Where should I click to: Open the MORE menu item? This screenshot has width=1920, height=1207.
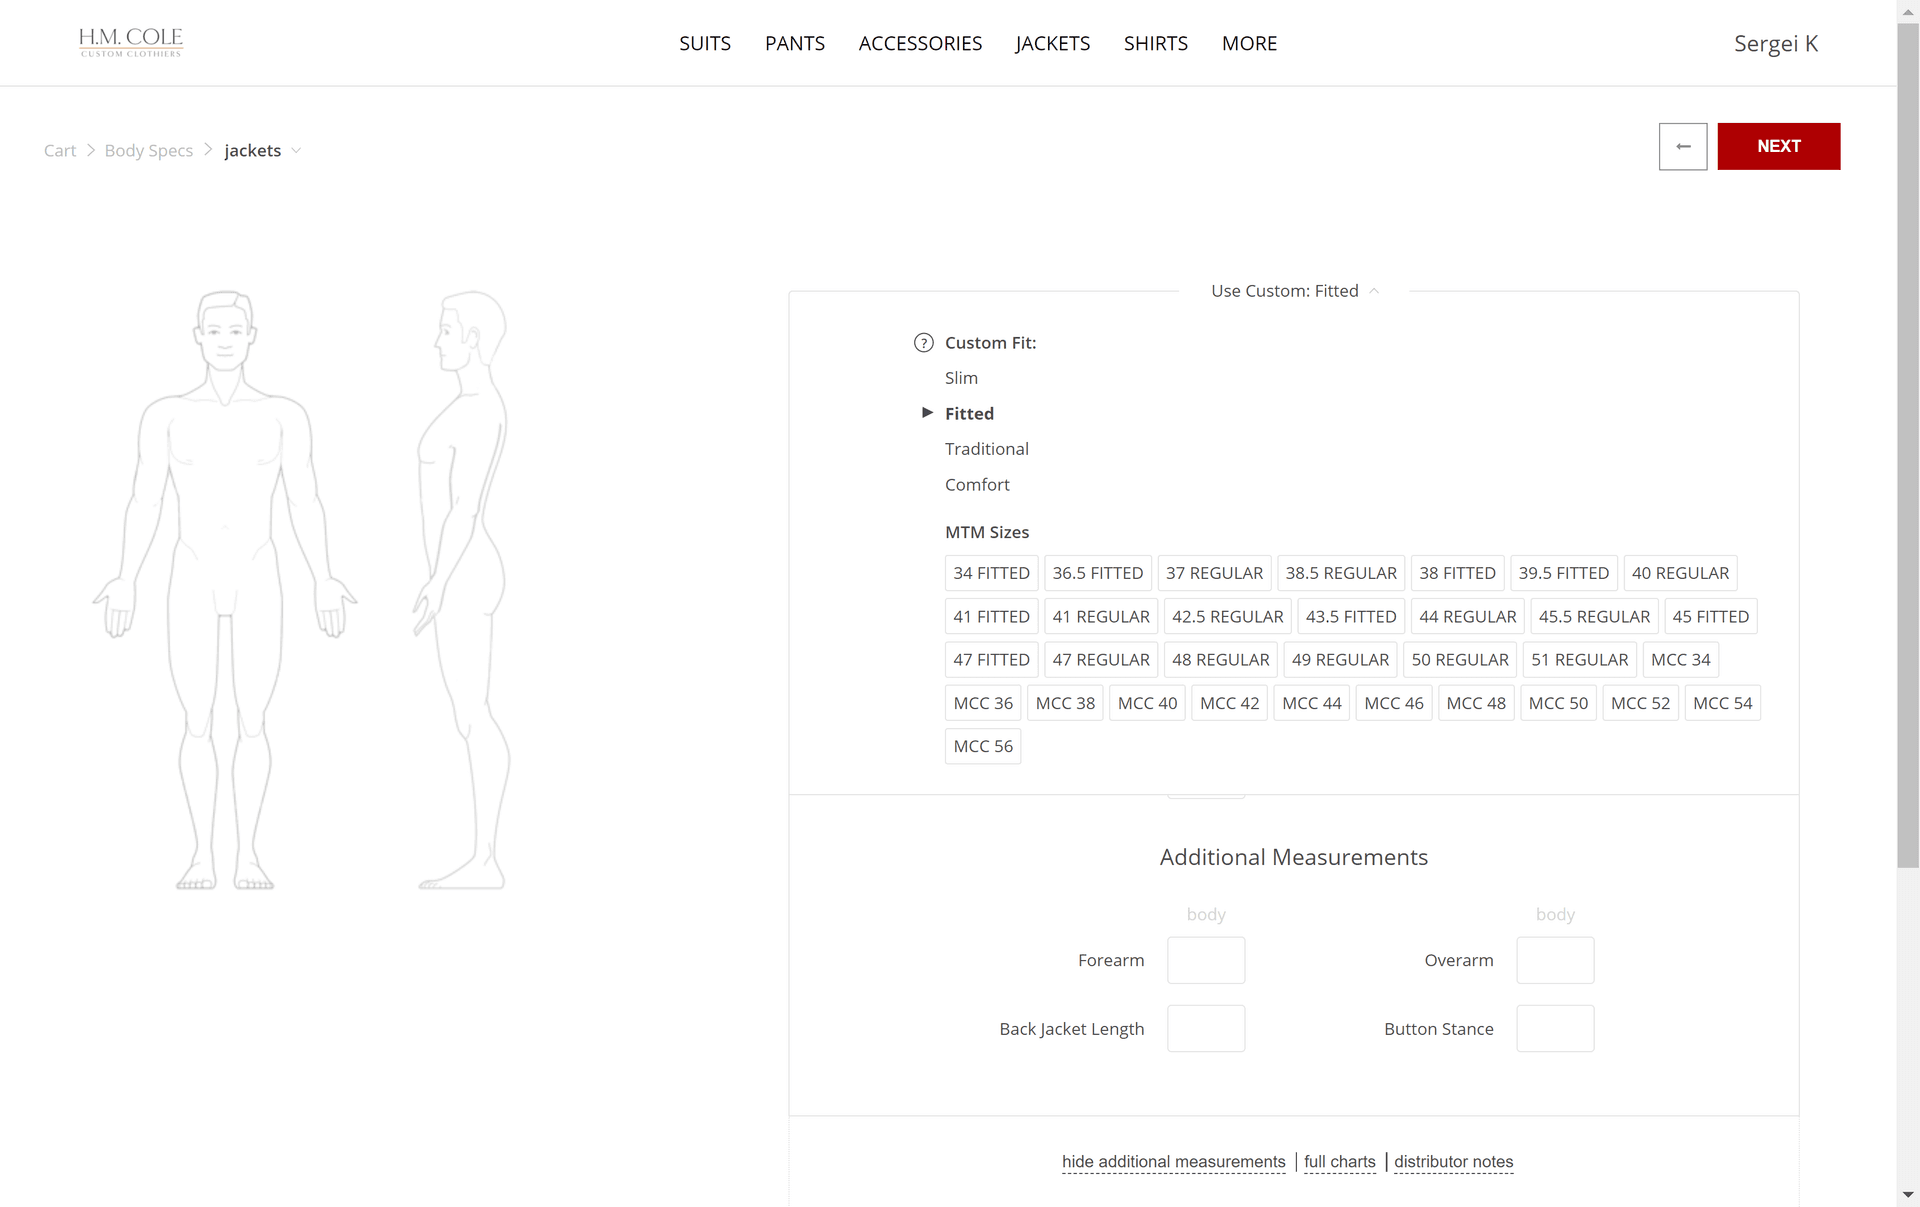1248,43
